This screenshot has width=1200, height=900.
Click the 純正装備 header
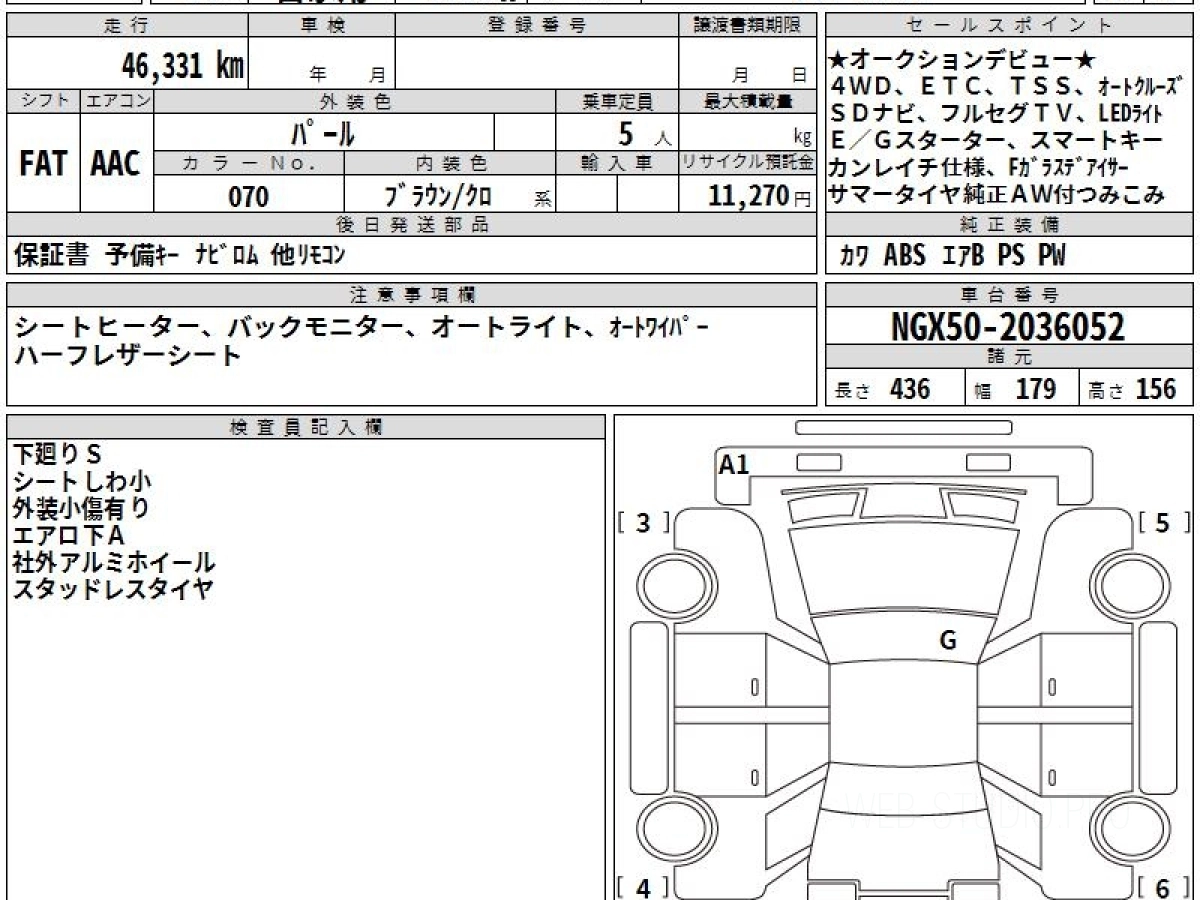[x=1010, y=225]
